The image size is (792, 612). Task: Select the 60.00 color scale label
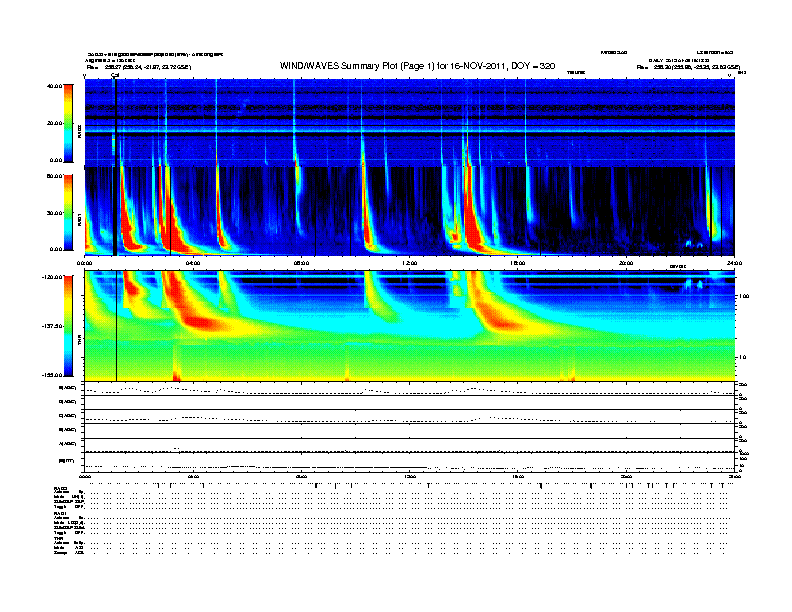pos(54,176)
